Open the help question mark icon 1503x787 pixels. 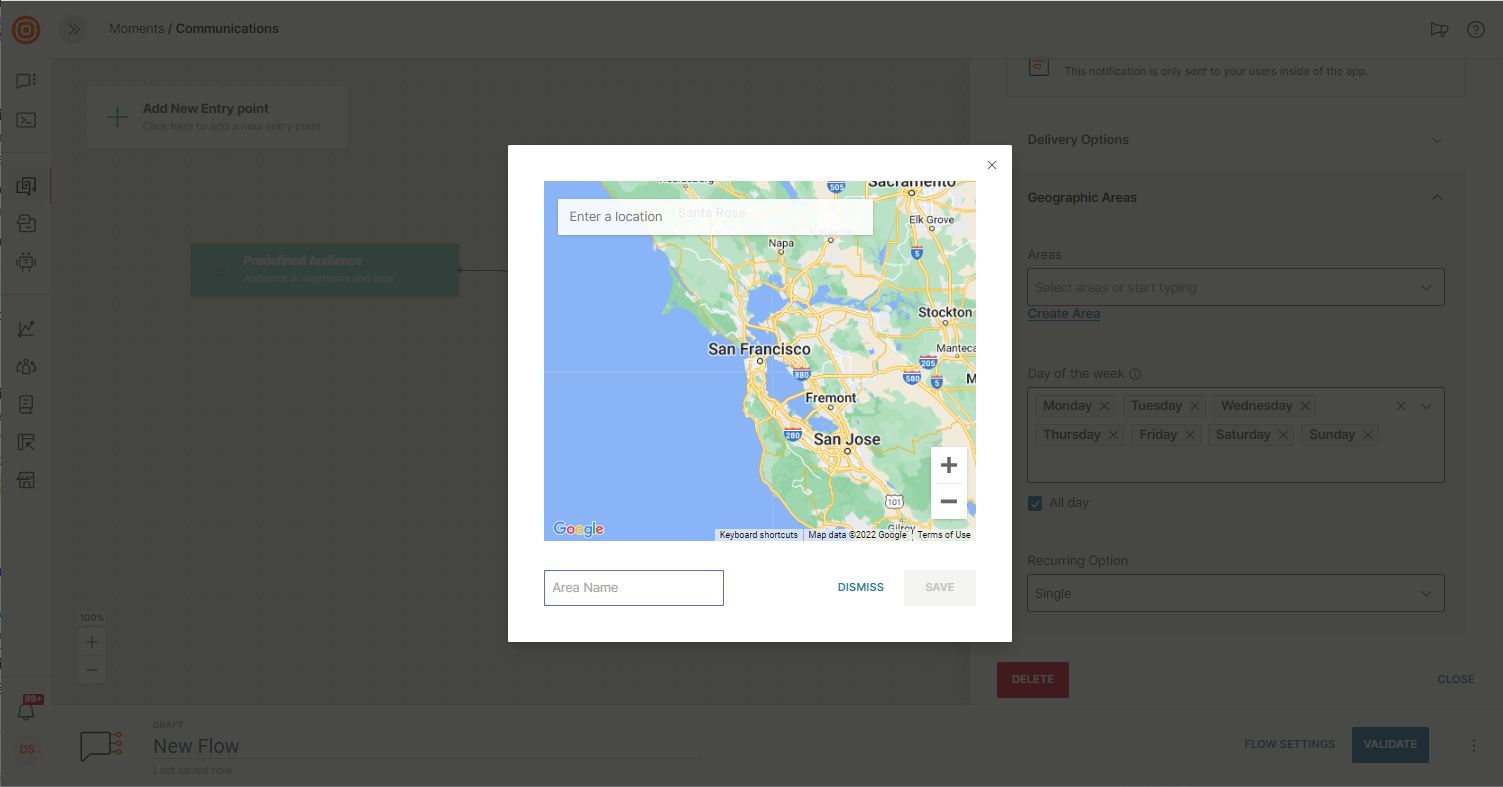point(1475,29)
